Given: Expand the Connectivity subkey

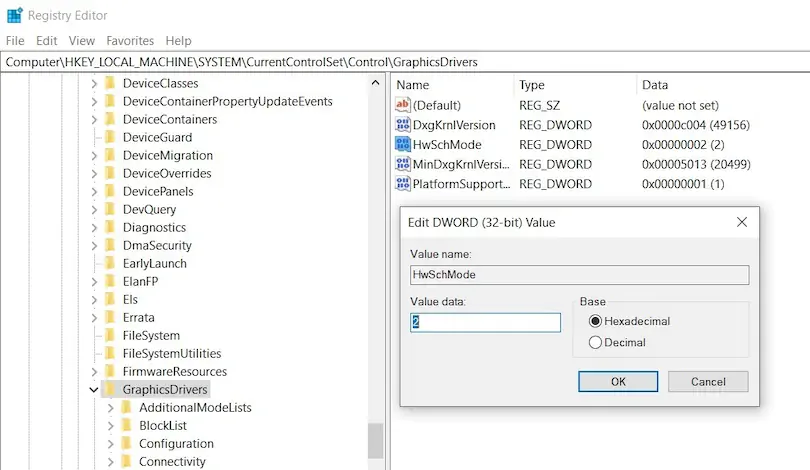Looking at the screenshot, I should point(111,462).
